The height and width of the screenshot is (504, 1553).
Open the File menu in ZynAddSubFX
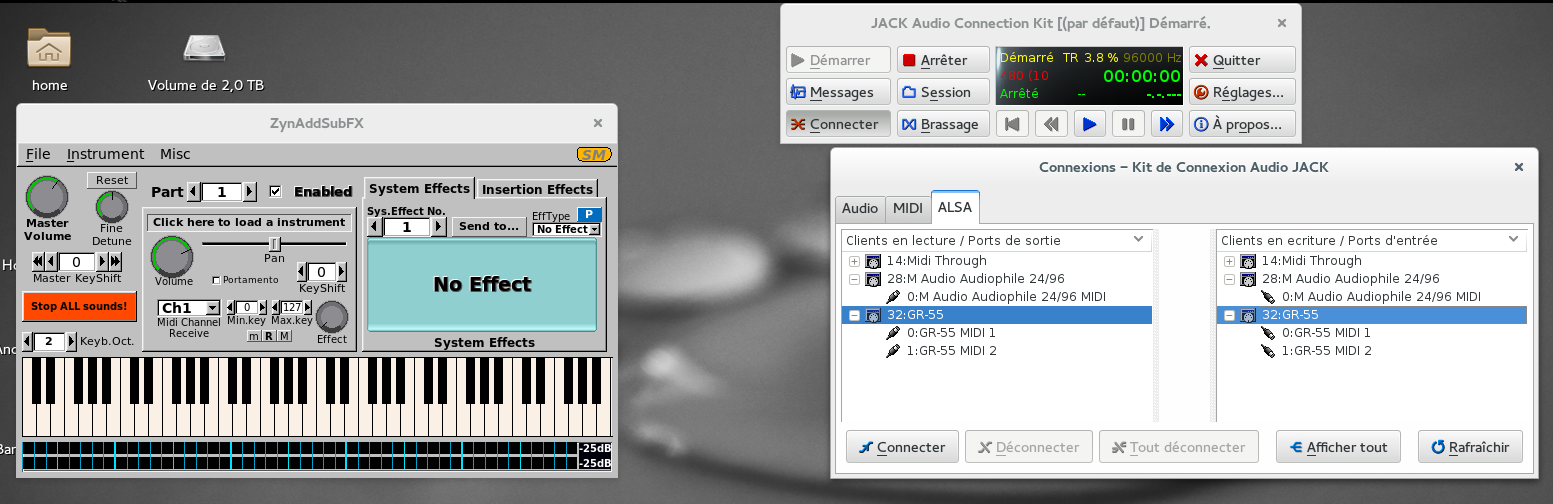(x=38, y=154)
